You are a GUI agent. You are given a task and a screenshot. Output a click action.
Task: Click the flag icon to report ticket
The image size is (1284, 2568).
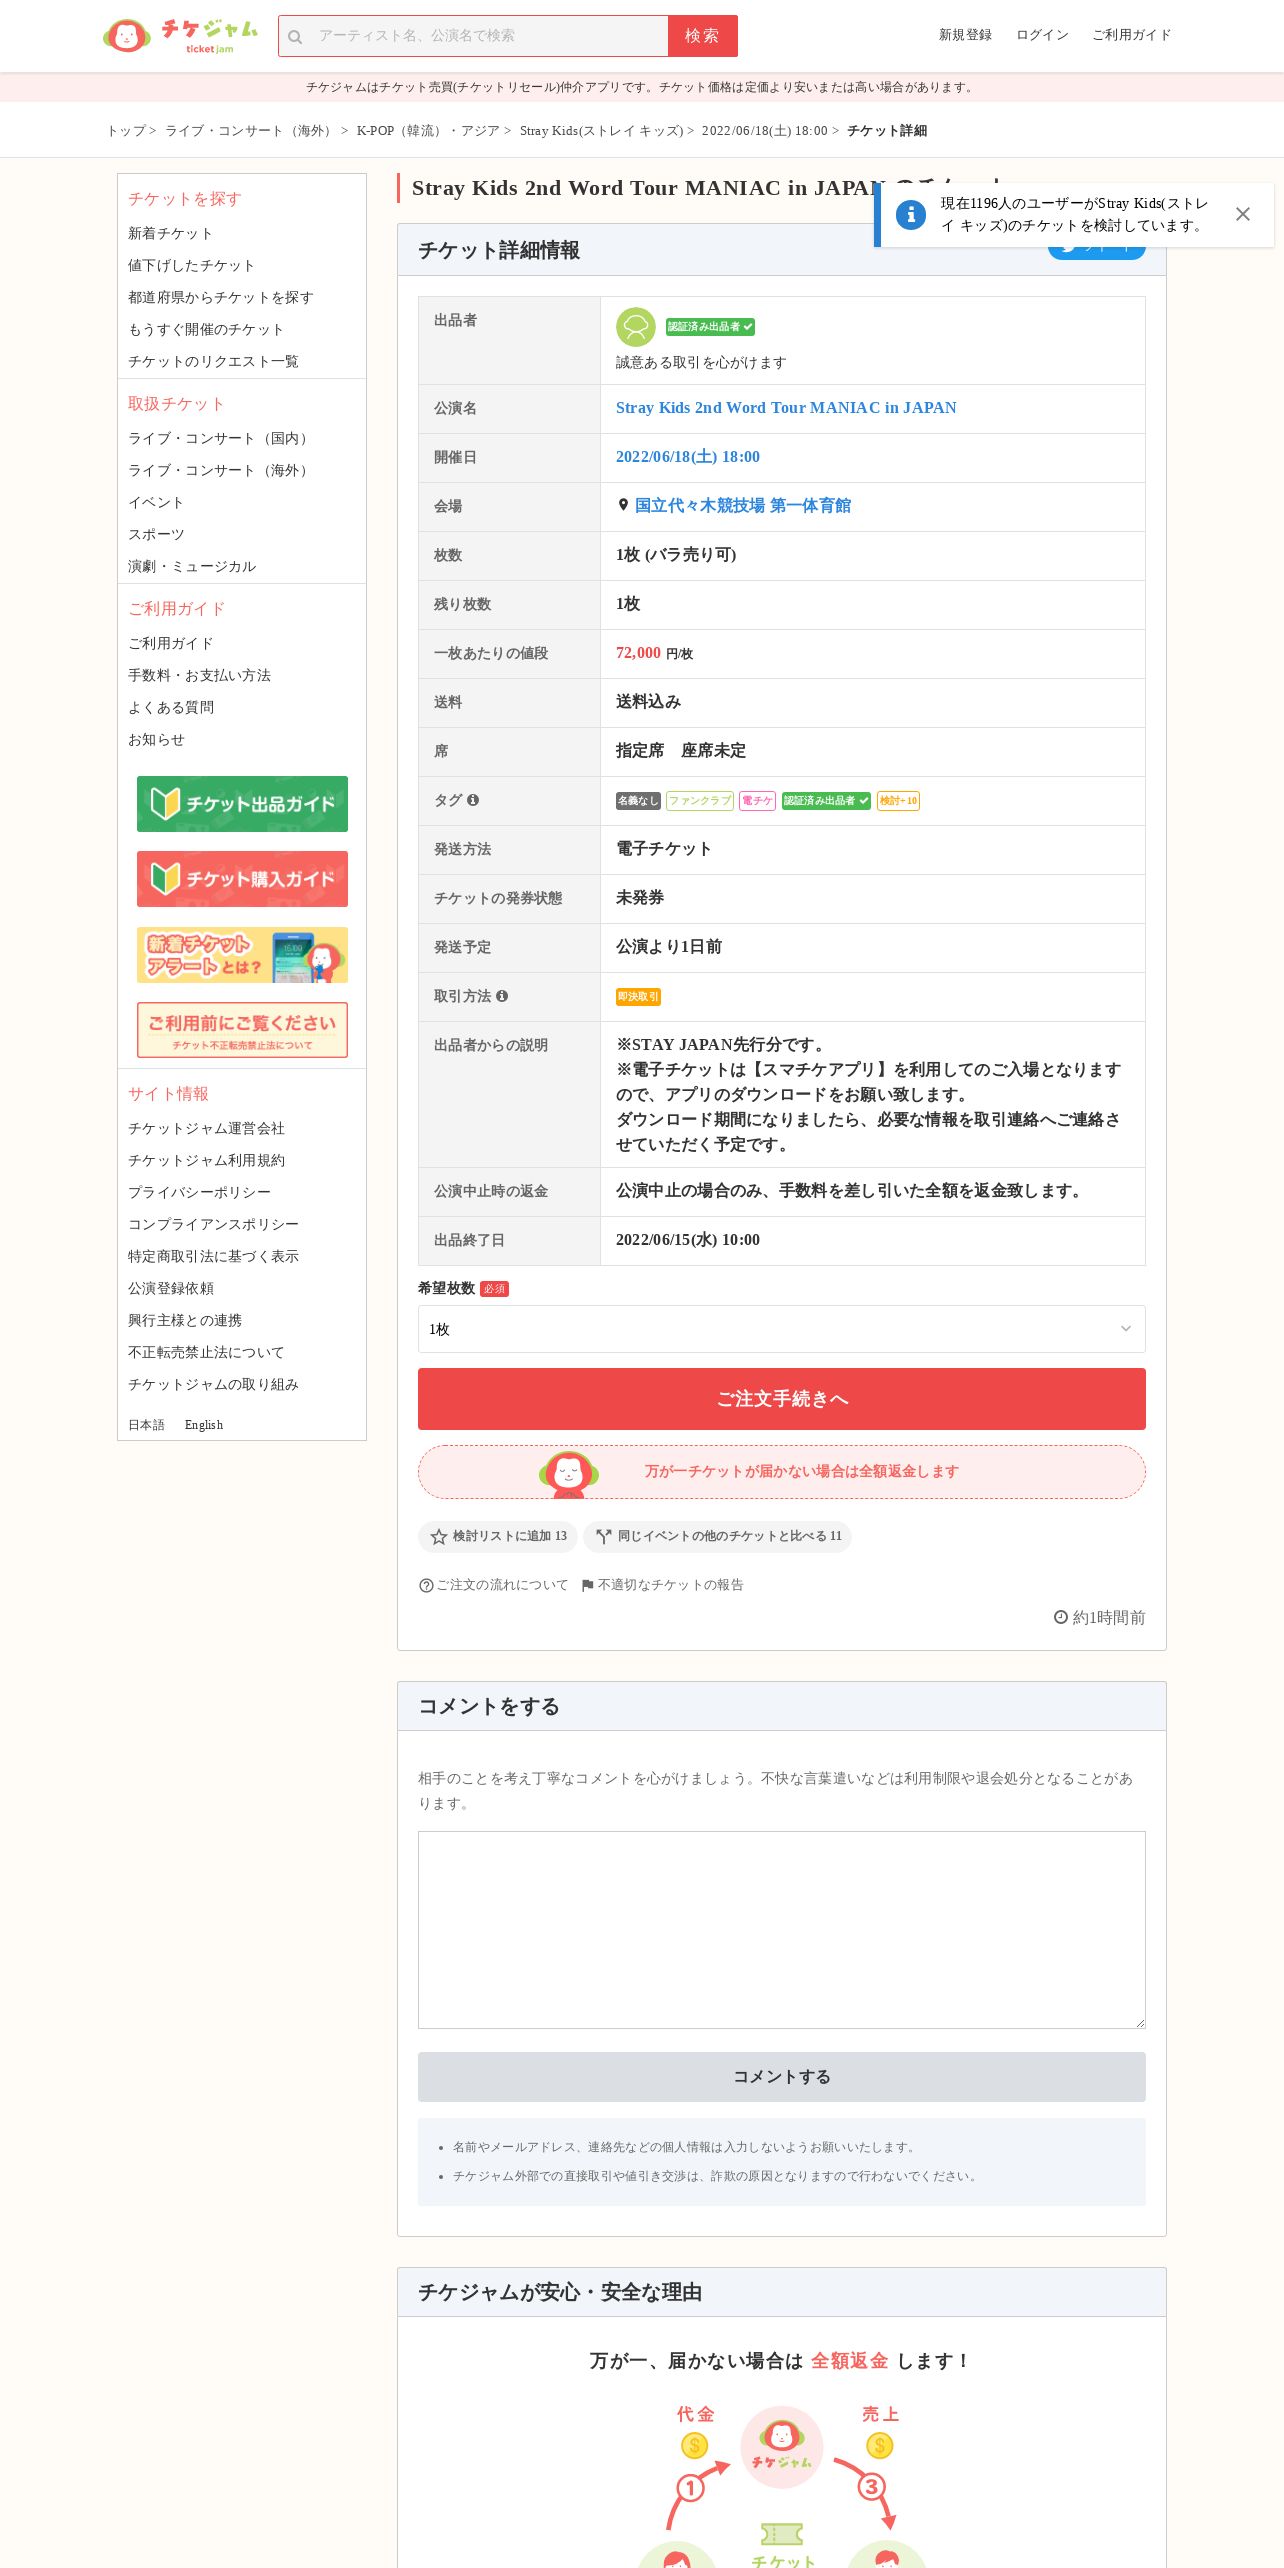pos(587,1586)
